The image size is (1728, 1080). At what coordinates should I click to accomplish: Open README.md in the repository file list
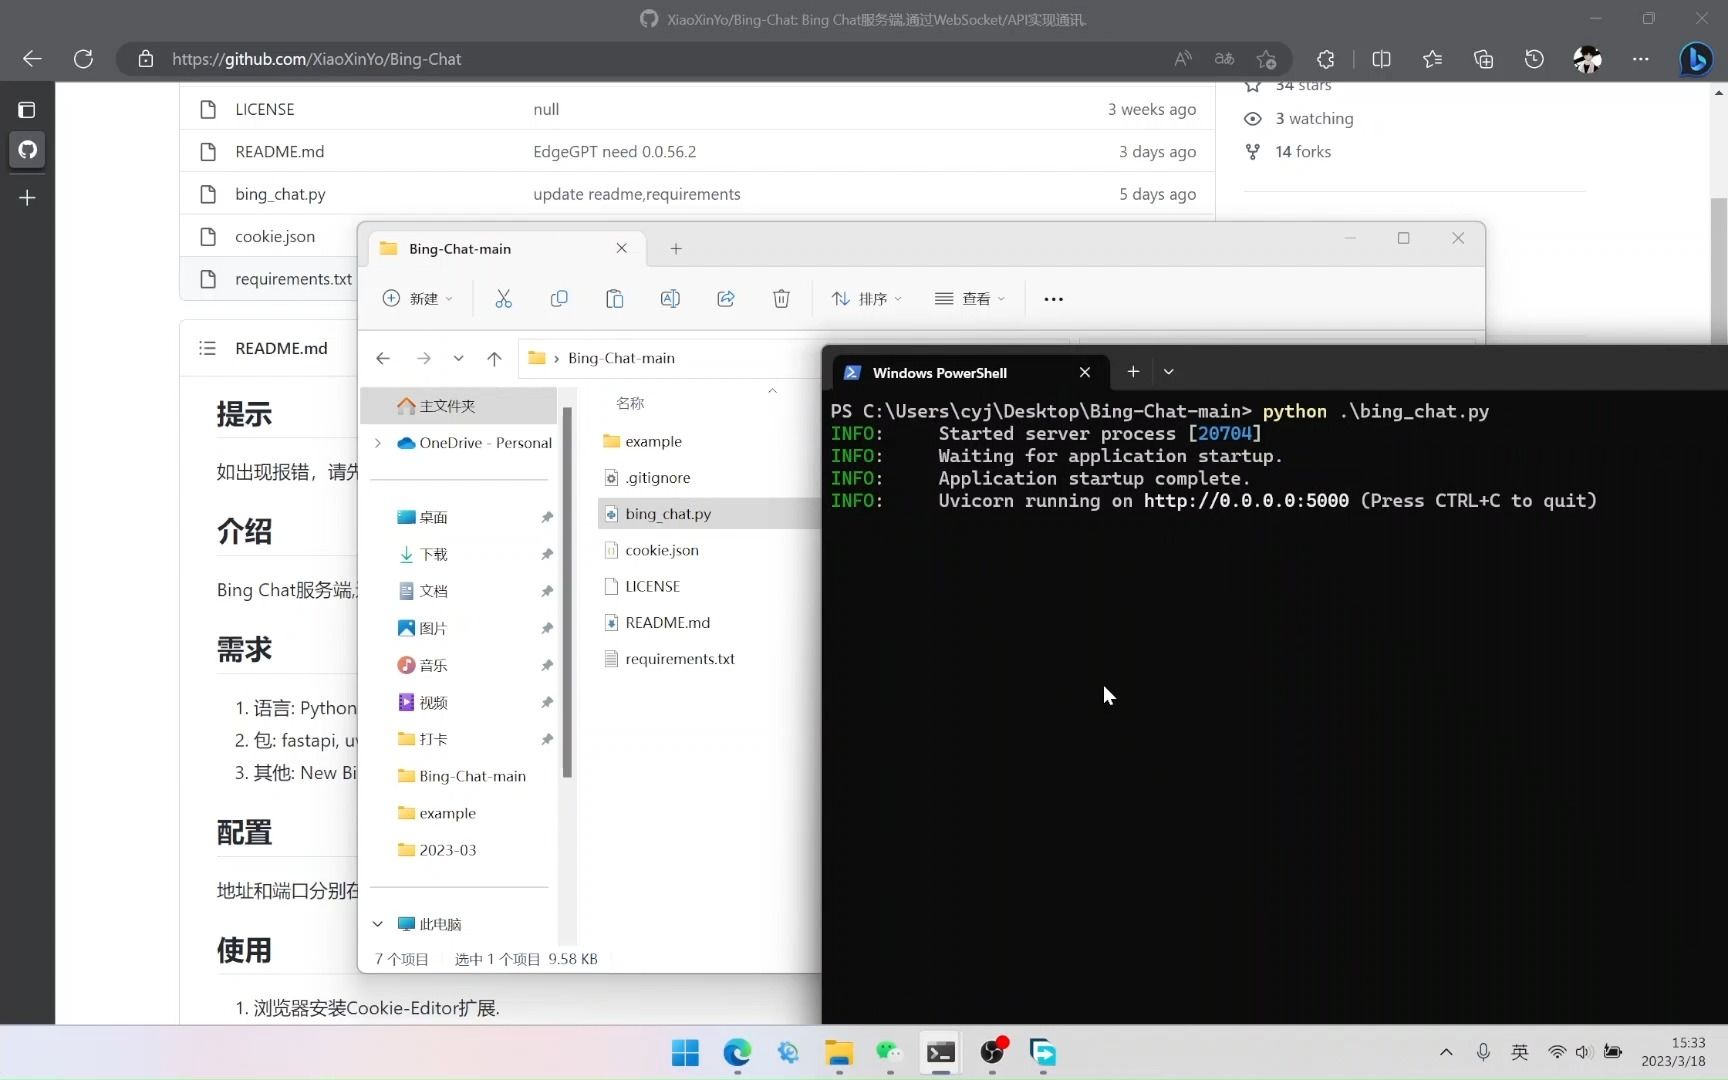(279, 151)
